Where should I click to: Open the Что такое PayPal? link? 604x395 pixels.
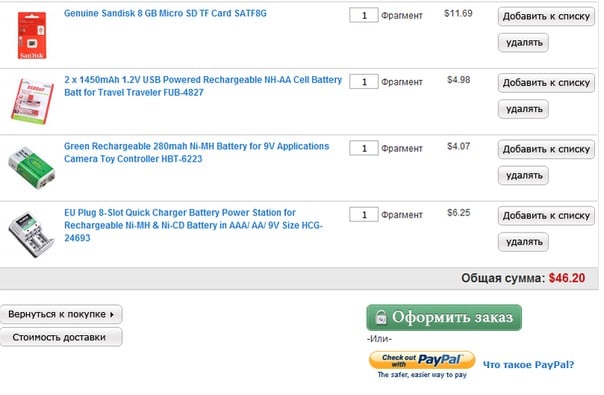tap(528, 365)
